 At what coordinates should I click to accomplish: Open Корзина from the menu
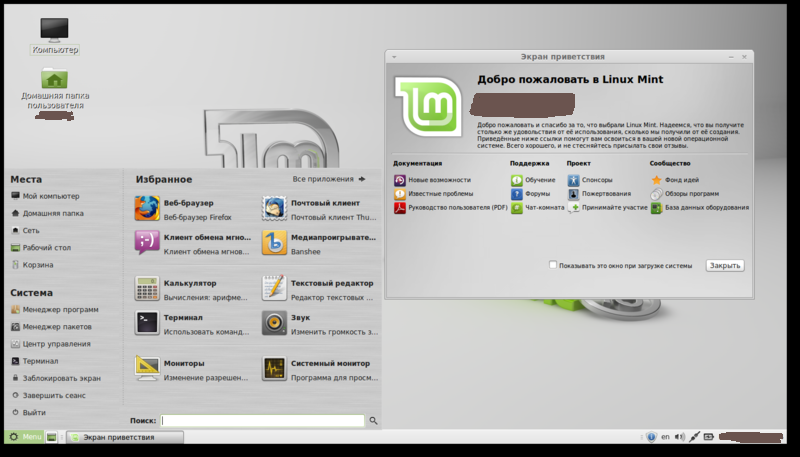32,265
